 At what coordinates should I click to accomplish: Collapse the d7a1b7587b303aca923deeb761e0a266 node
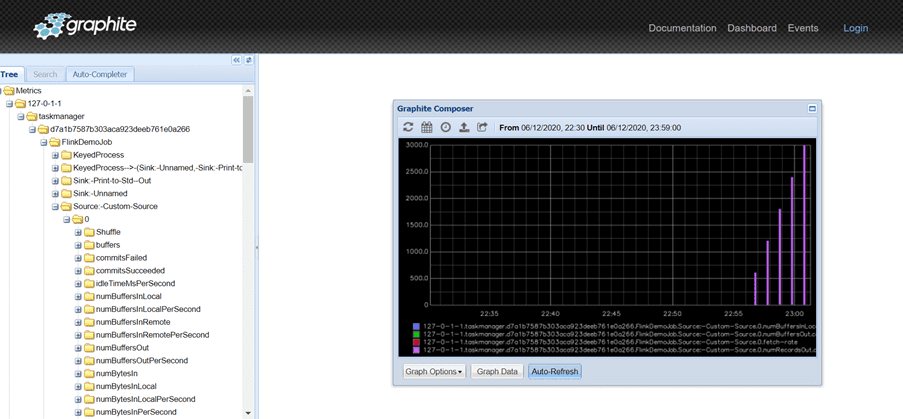coord(32,129)
